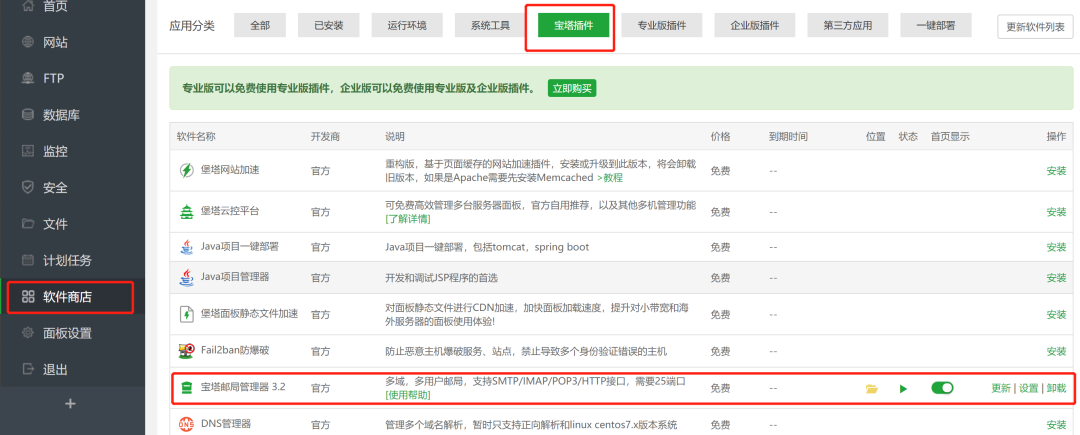The width and height of the screenshot is (1080, 435).
Task: Click the Fail2ban防爆破 icon
Action: click(186, 351)
